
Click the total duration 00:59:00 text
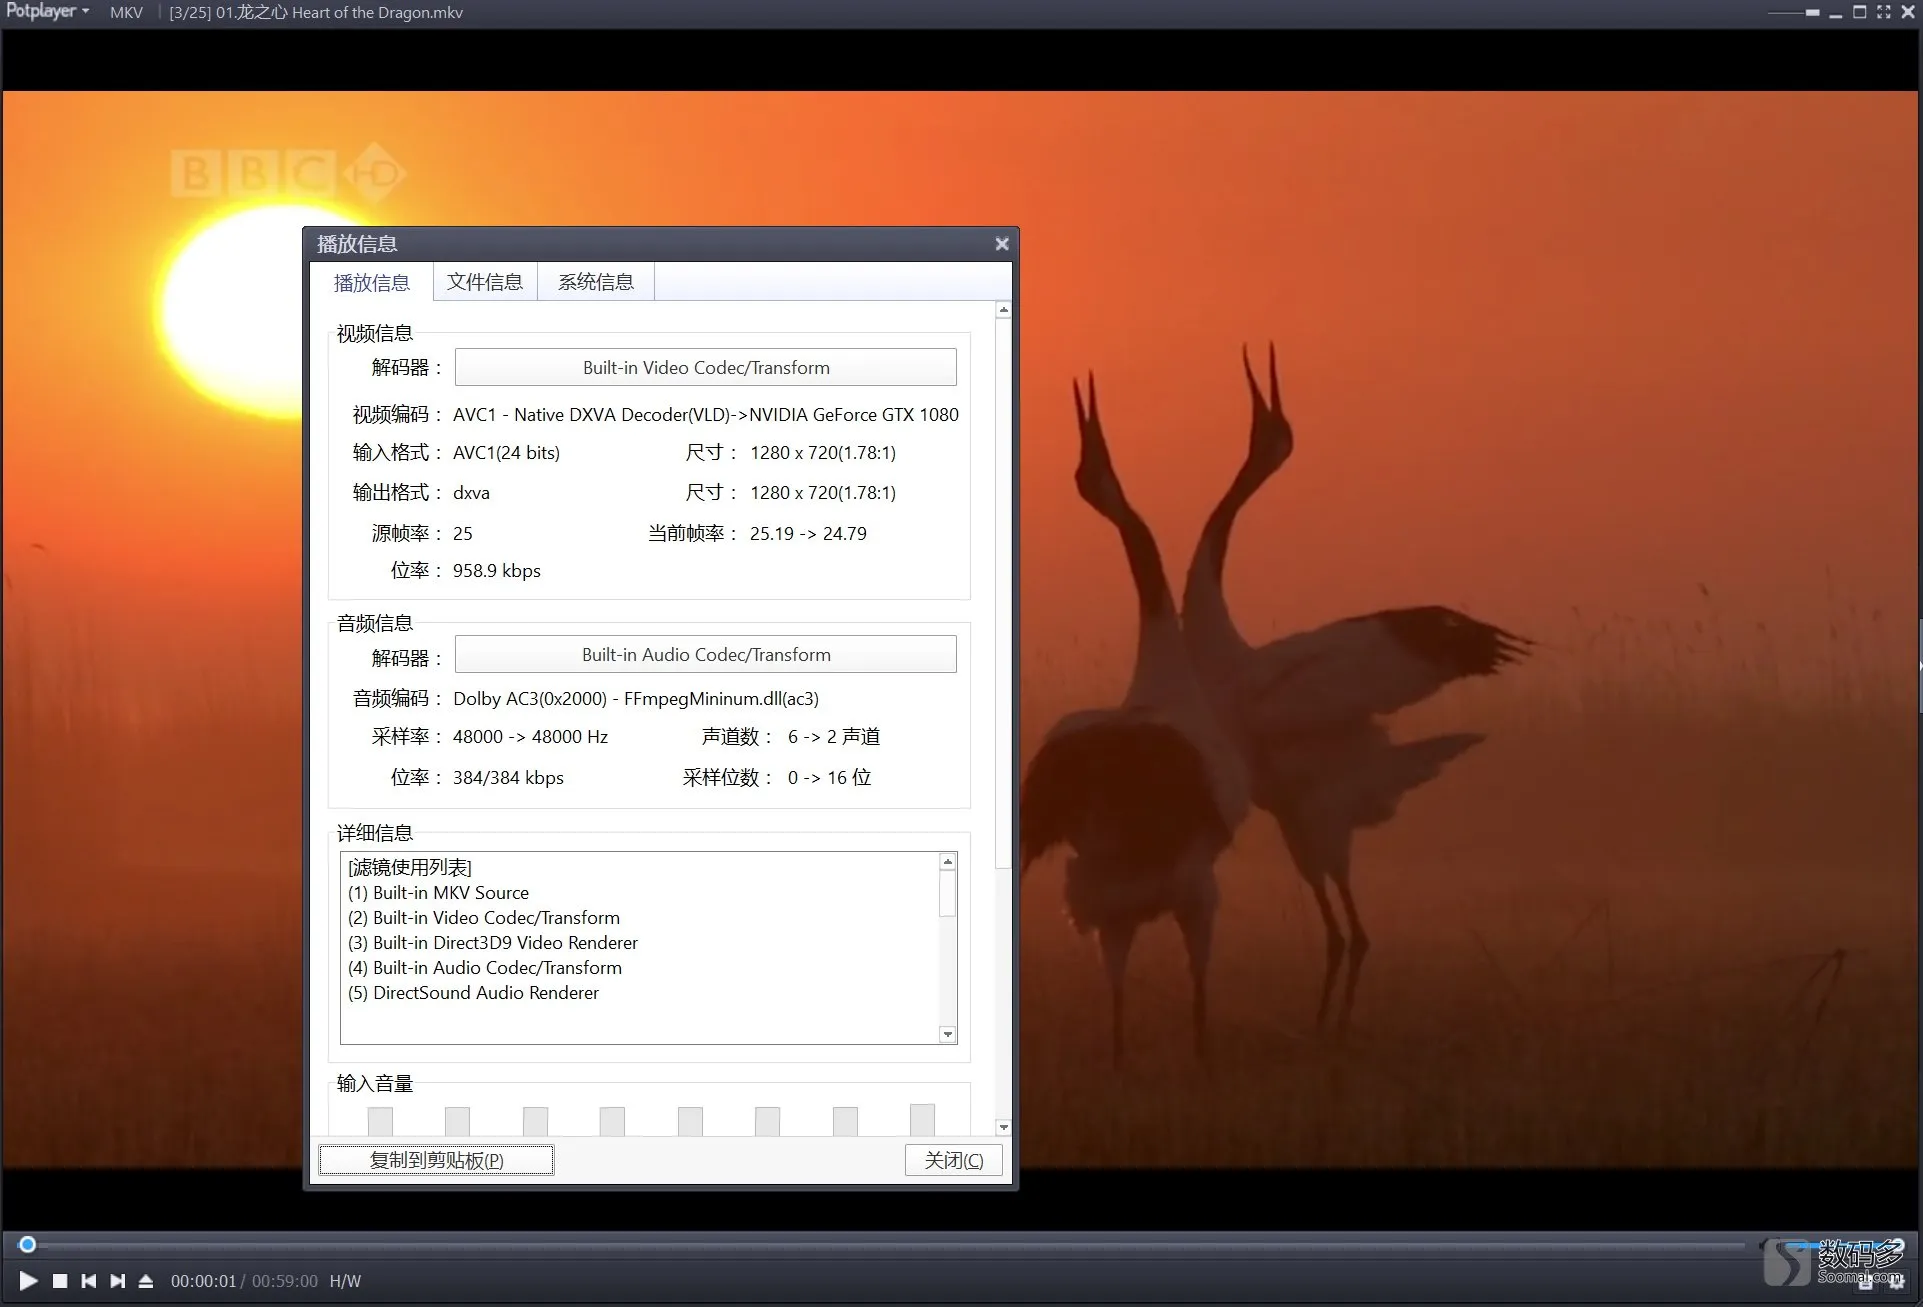coord(285,1281)
